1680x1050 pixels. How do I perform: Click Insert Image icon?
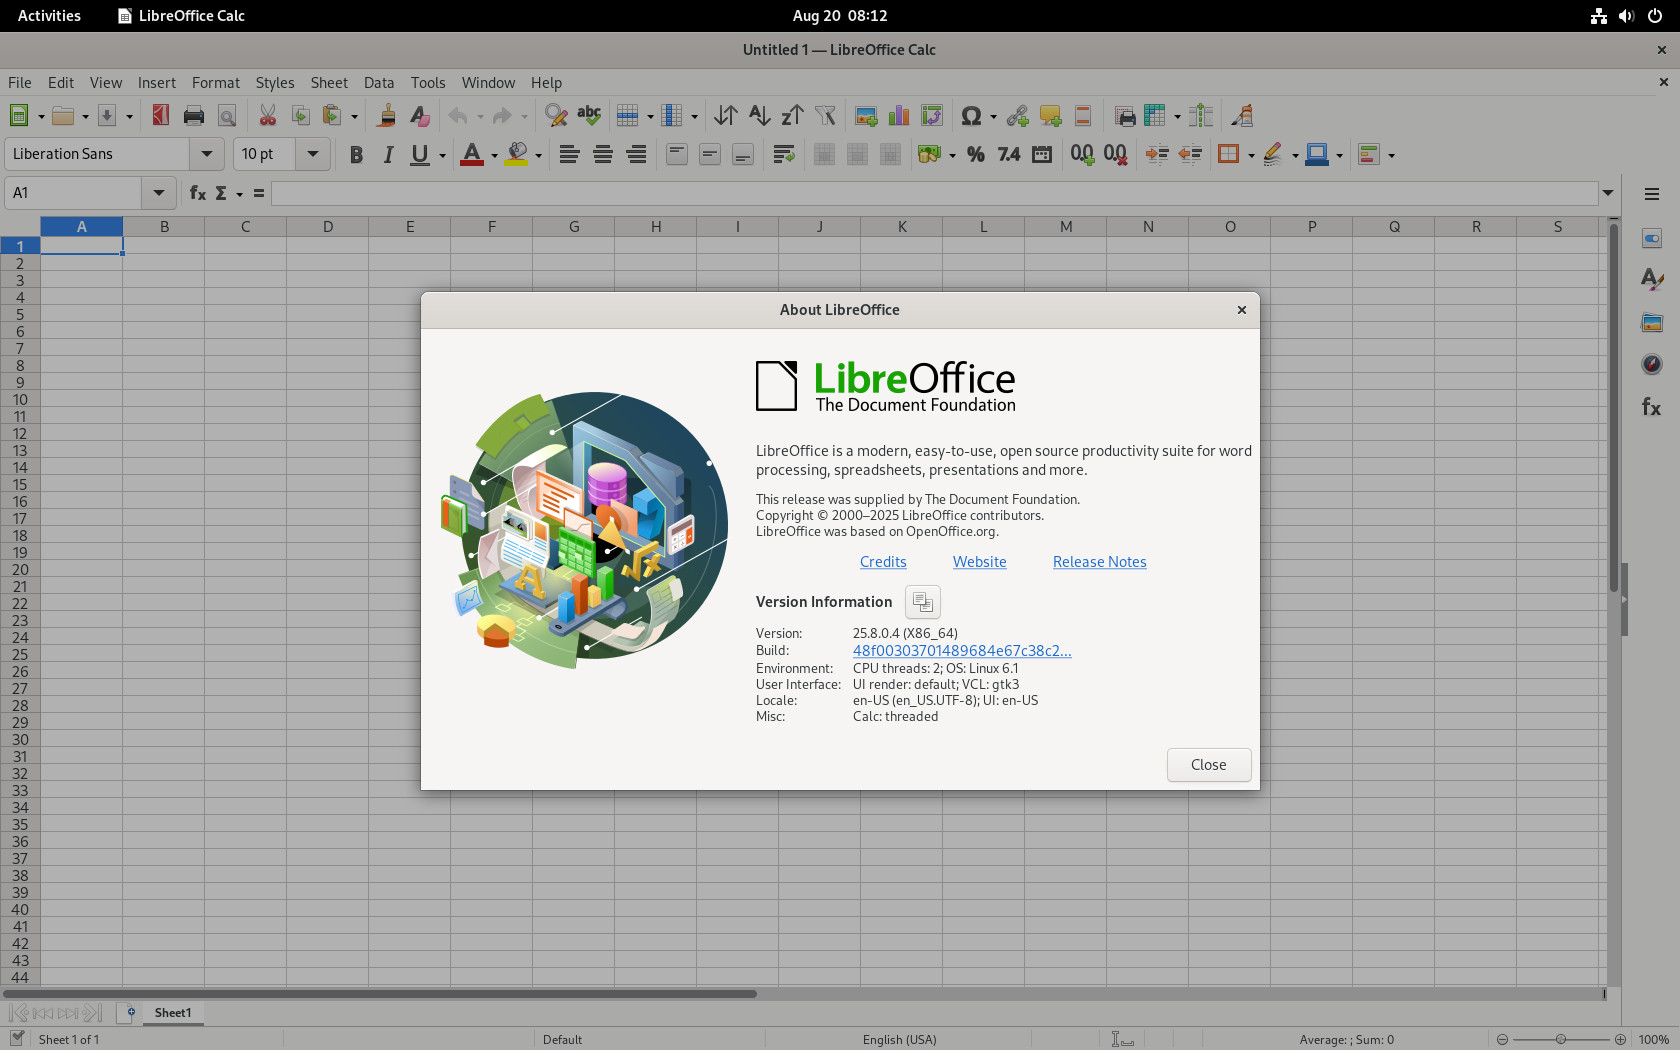pos(866,116)
